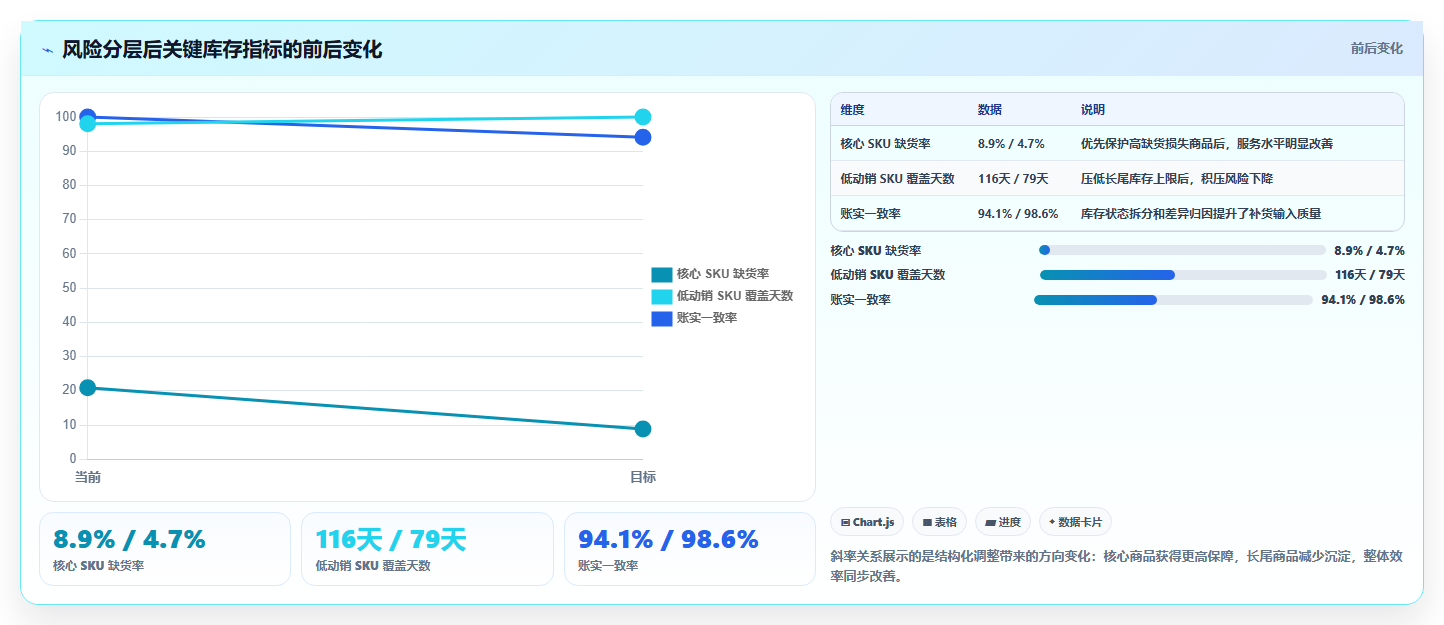Click the lightning icon beside the card title
Image resolution: width=1444 pixels, height=625 pixels.
[47, 50]
